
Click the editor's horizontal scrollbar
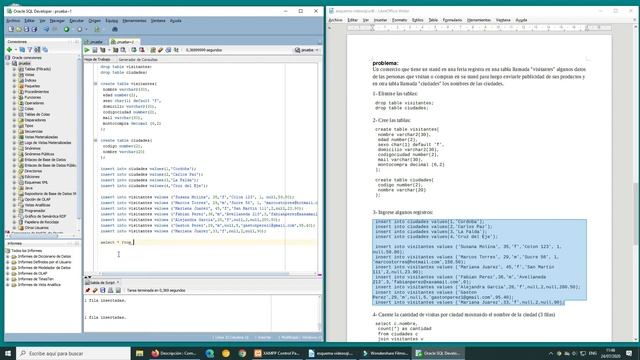click(x=195, y=274)
